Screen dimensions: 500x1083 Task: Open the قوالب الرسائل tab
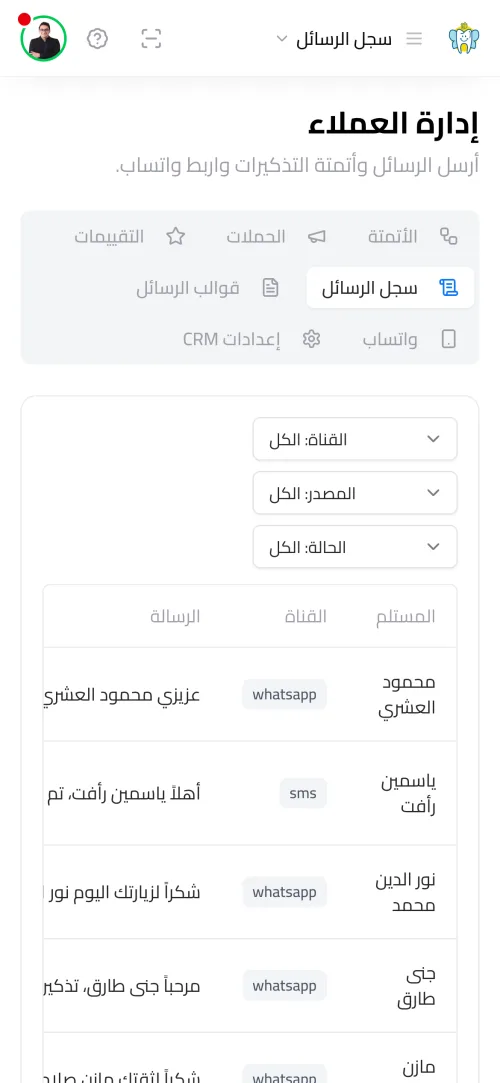[x=205, y=287]
